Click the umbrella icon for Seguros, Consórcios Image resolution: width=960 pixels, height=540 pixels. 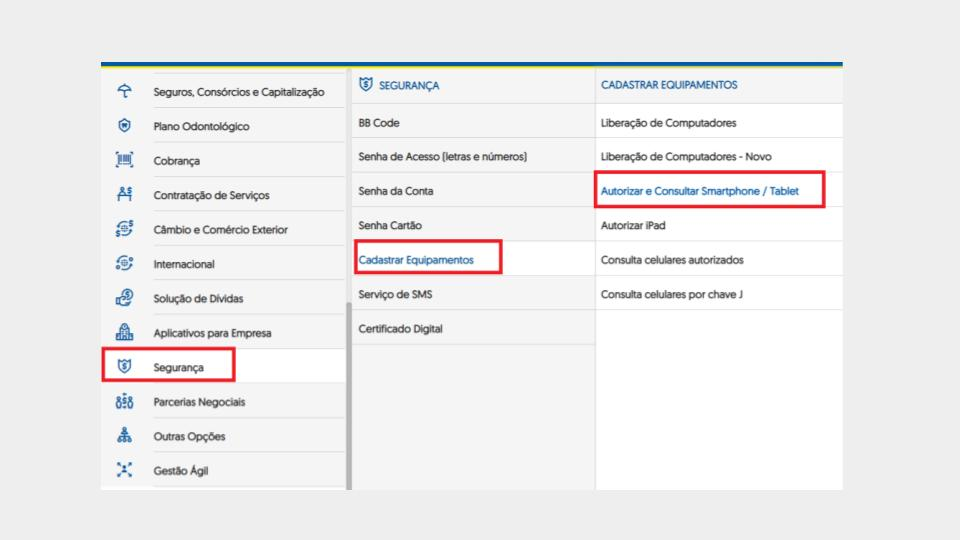point(124,91)
